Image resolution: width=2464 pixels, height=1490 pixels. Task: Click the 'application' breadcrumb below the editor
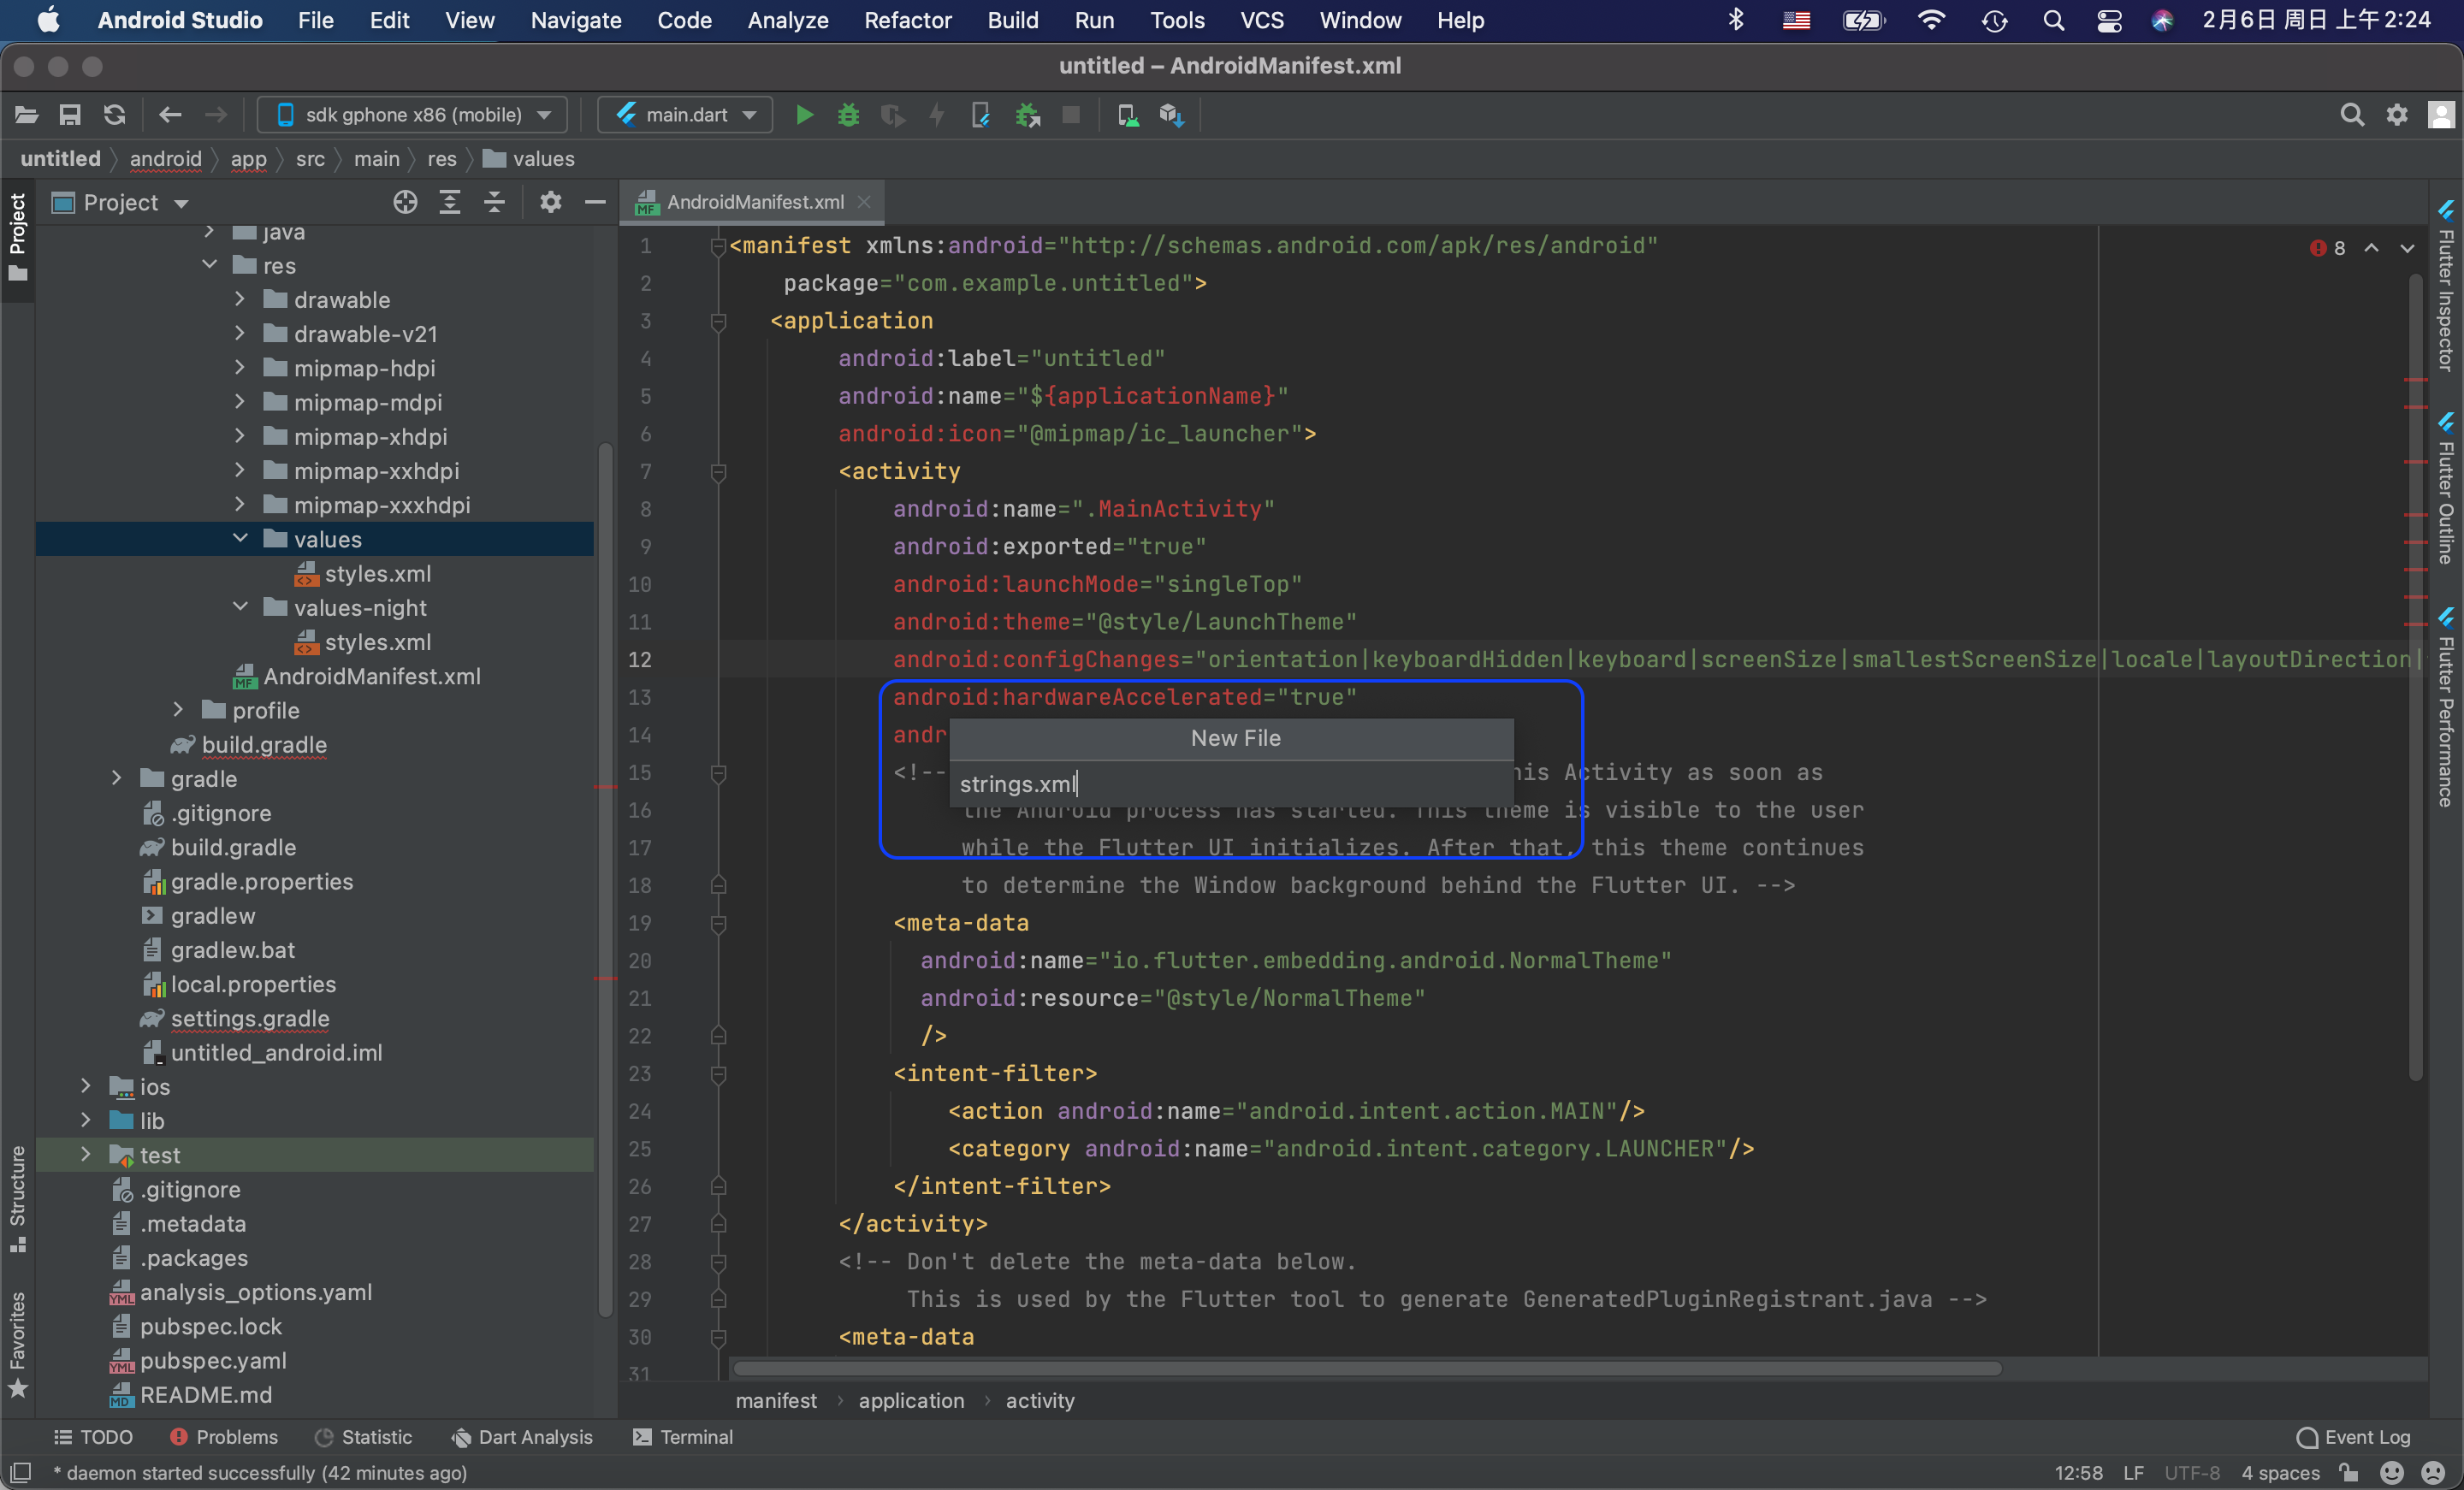[911, 1400]
